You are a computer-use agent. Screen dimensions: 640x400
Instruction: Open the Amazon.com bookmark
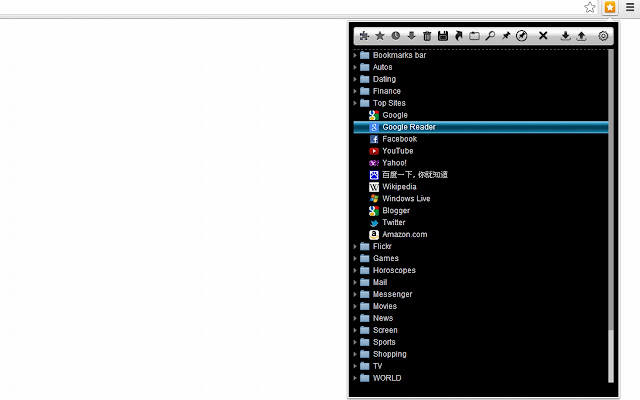(480, 234)
